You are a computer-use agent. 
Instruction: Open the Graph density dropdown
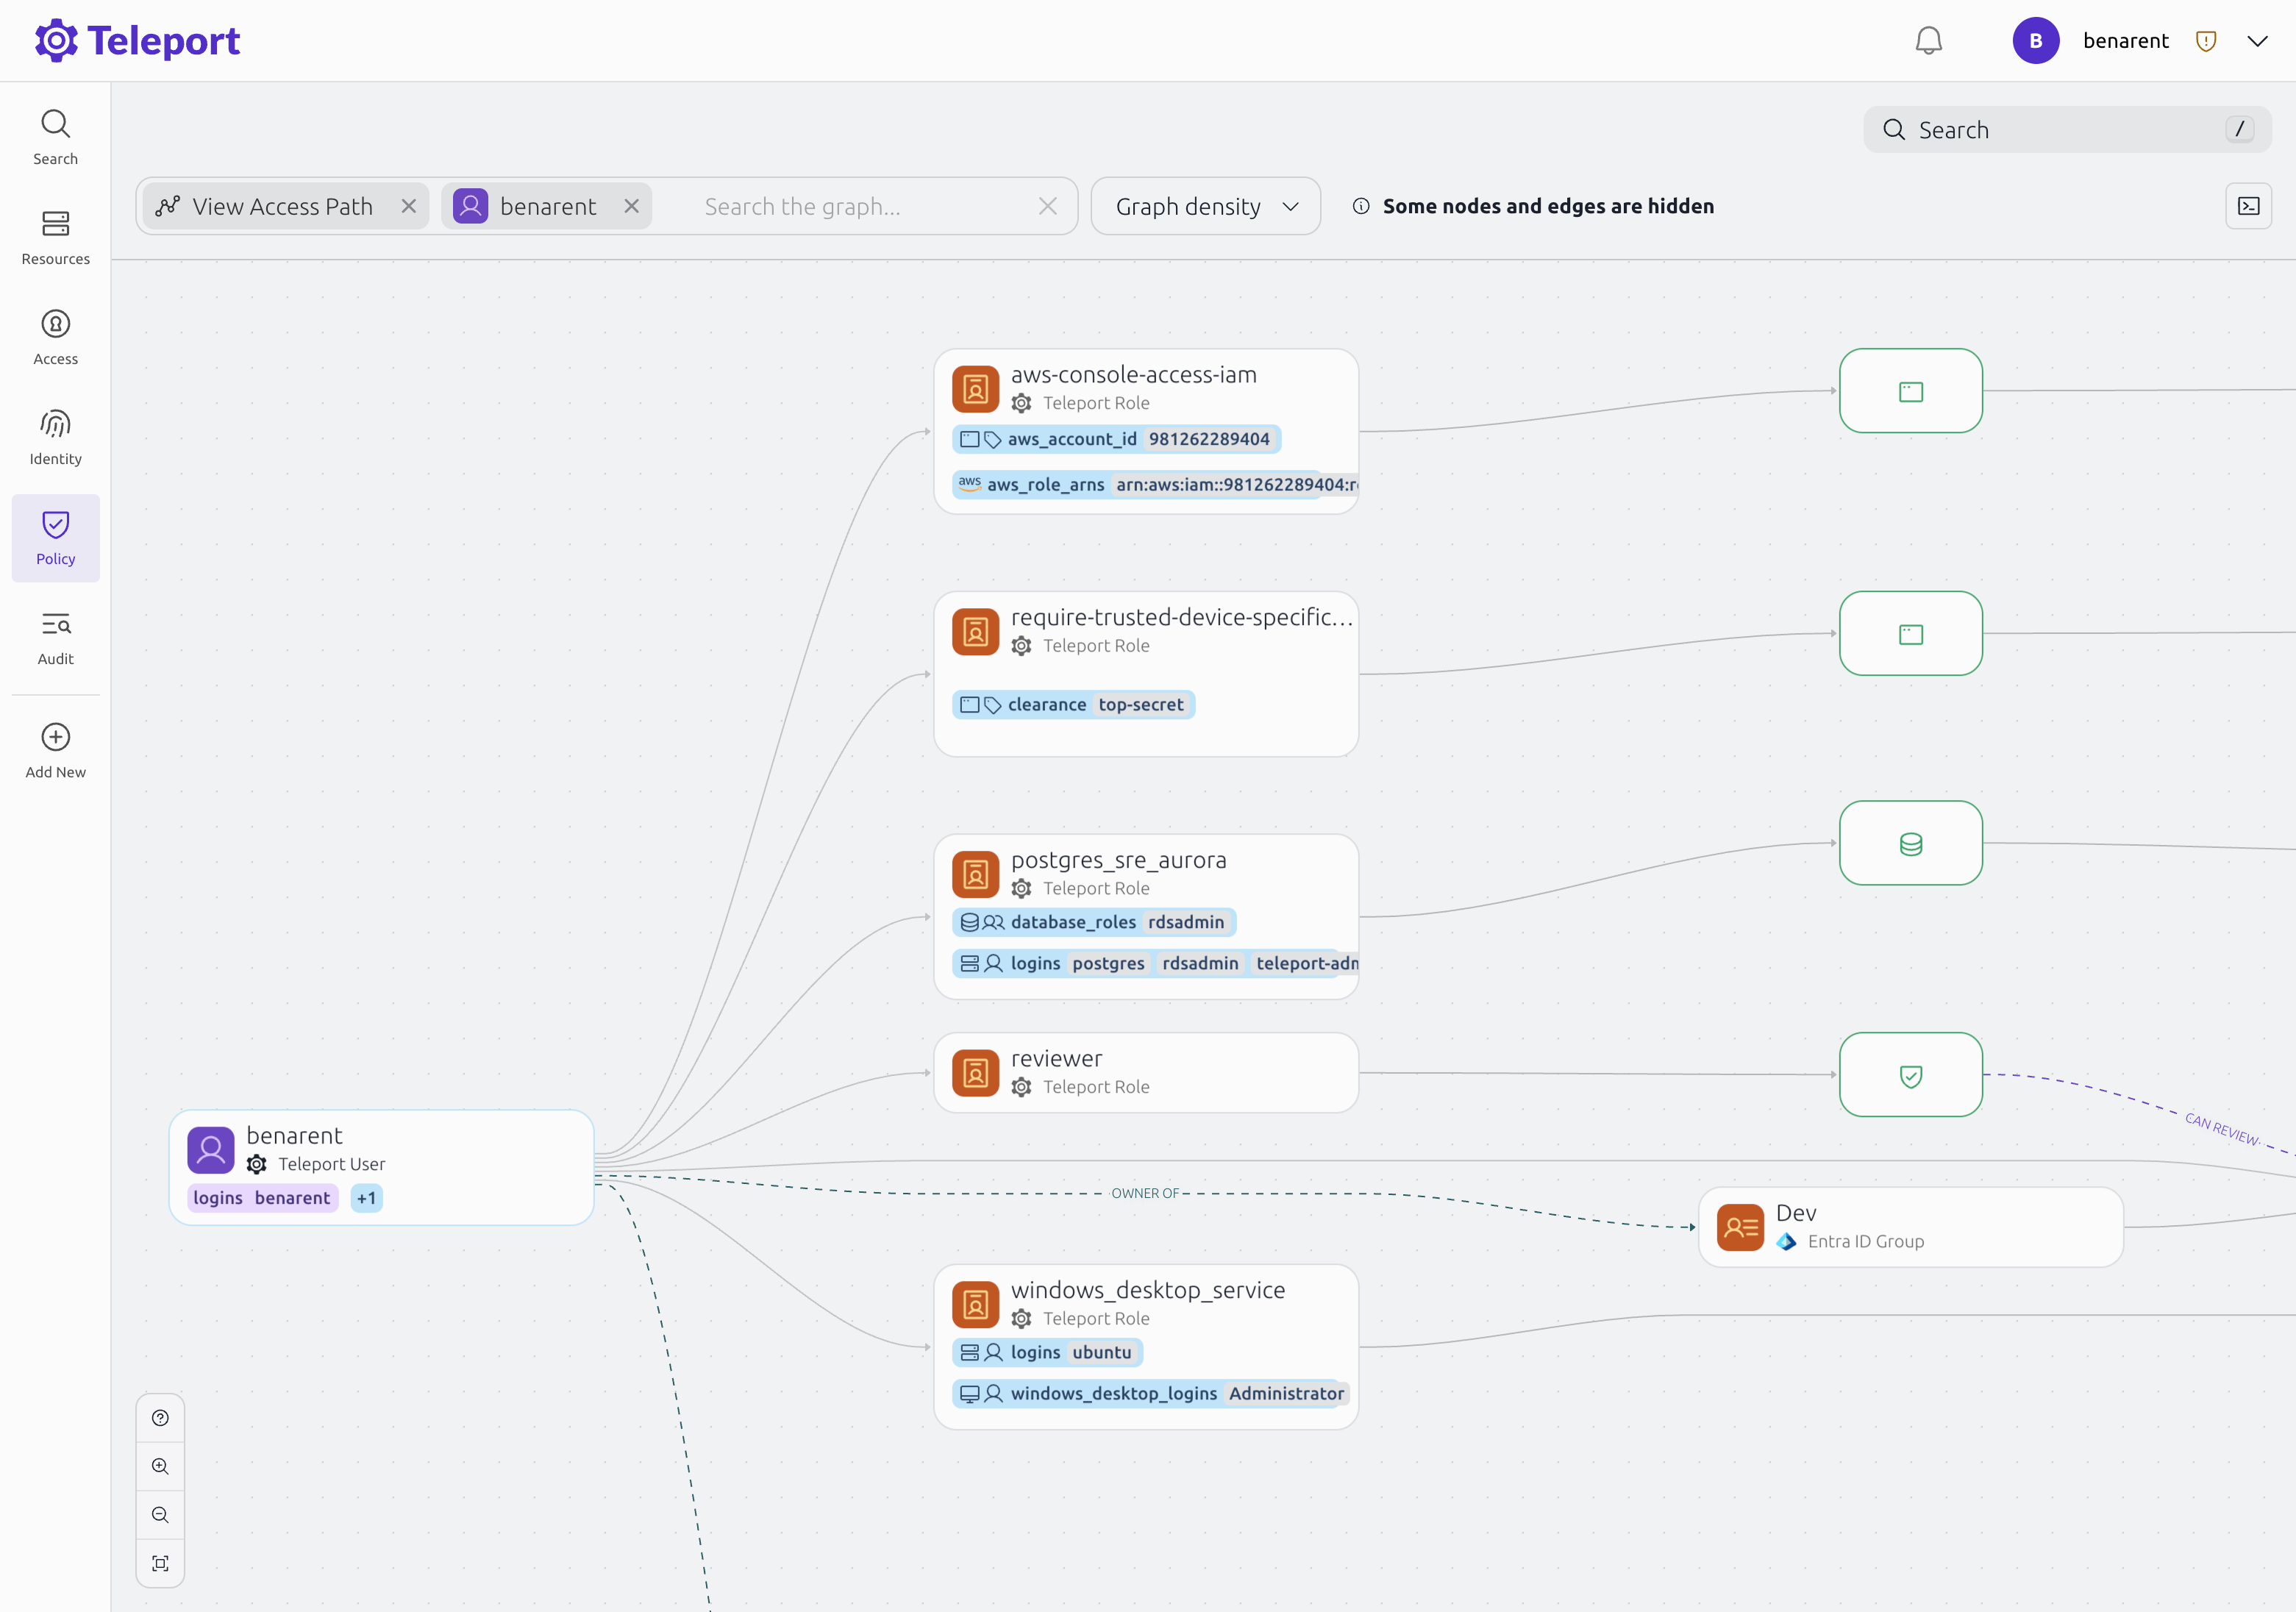point(1205,206)
